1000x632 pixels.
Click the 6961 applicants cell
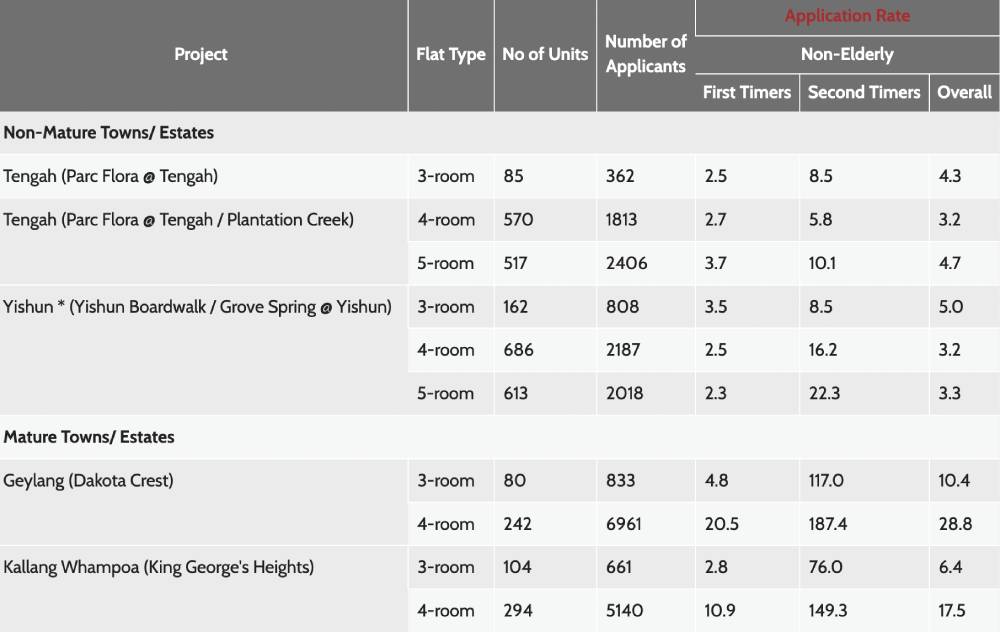[645, 524]
